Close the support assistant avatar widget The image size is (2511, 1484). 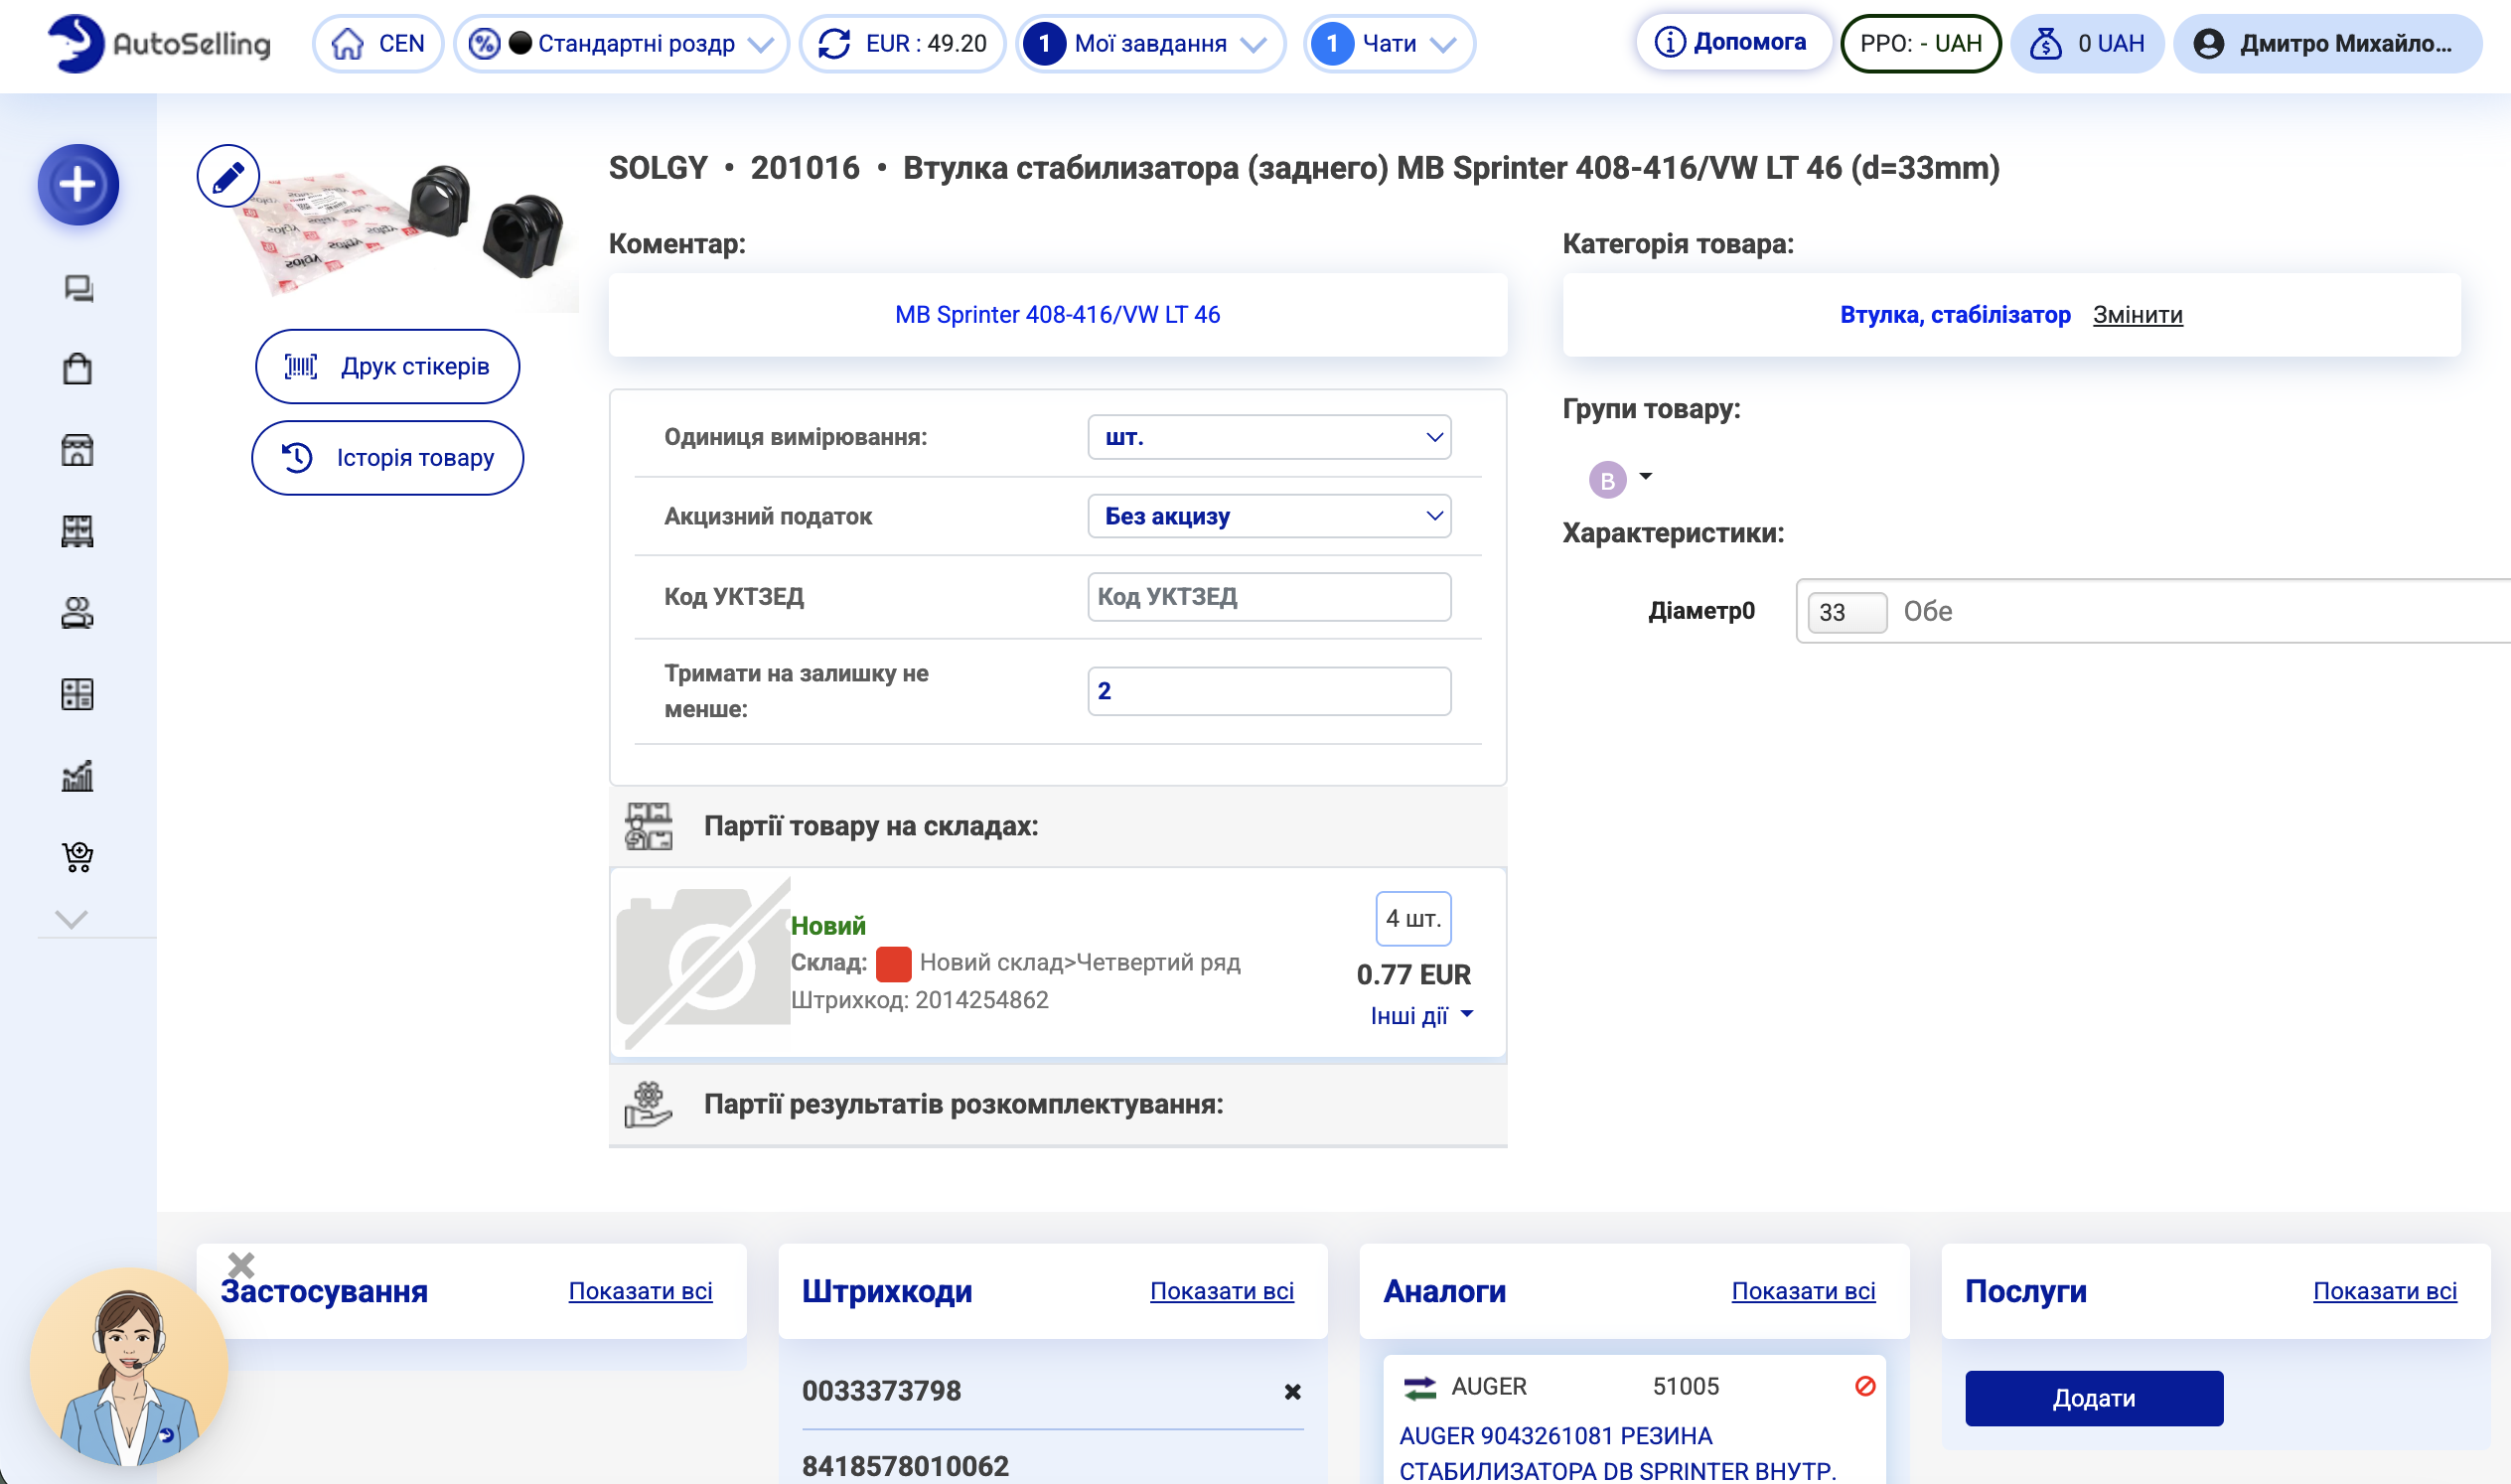241,1265
